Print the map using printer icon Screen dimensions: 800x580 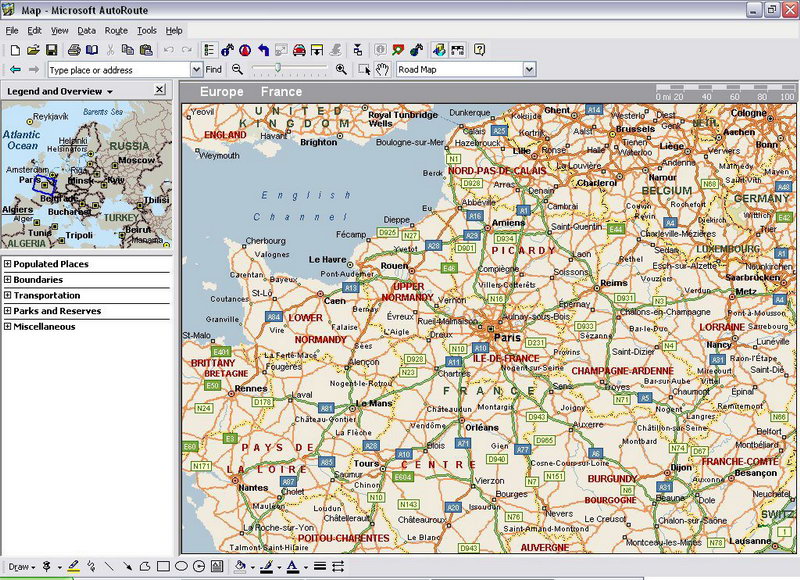click(x=74, y=50)
